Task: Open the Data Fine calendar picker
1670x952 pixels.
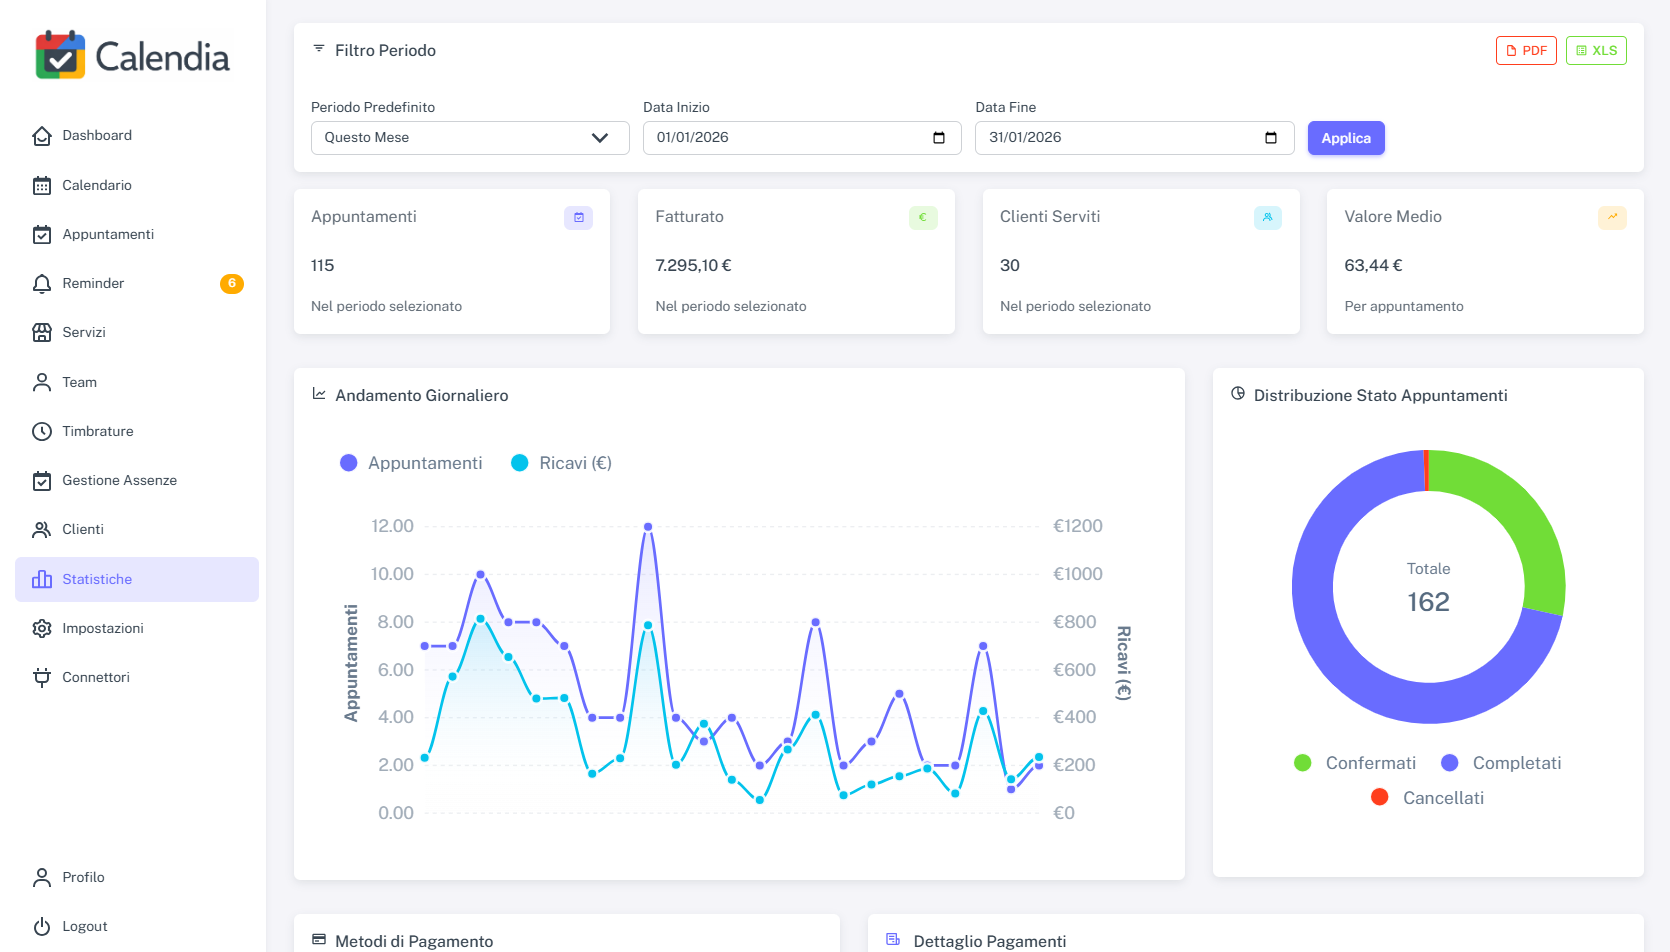Action: click(x=1271, y=138)
